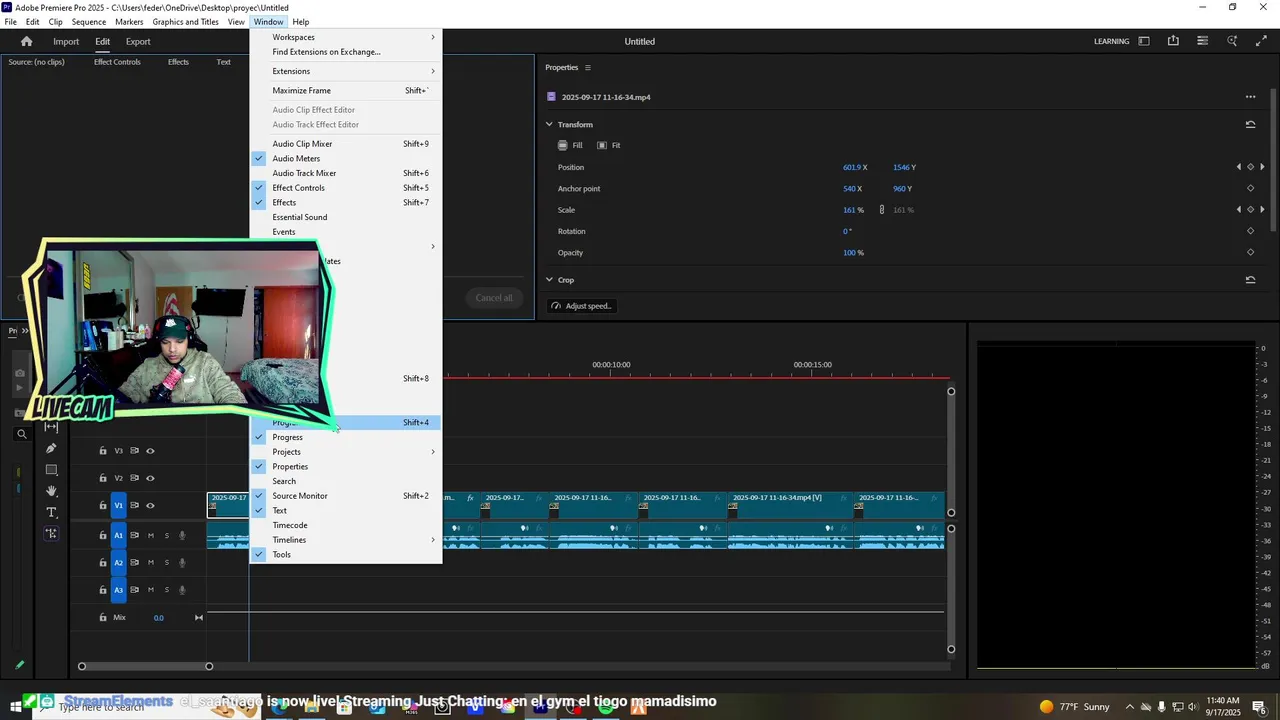This screenshot has width=1280, height=720.
Task: Select the Type tool
Action: pyautogui.click(x=51, y=512)
